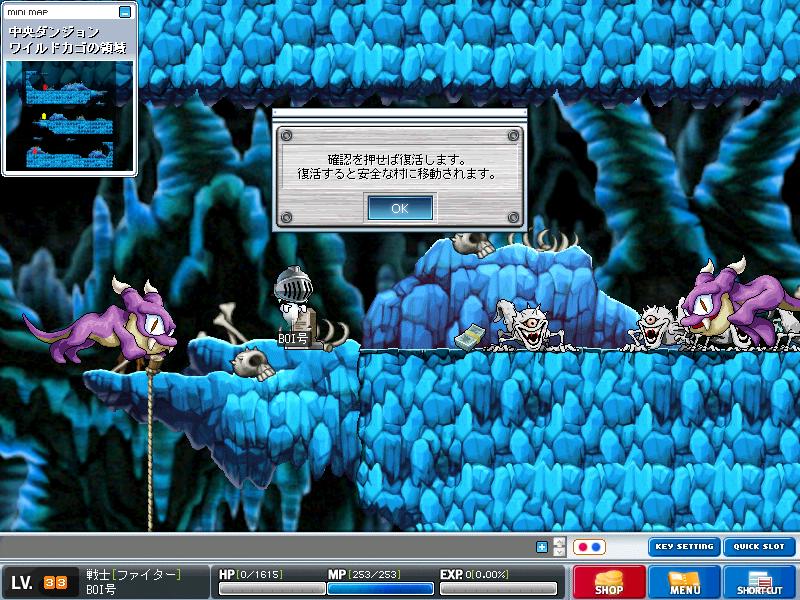Click the revival dialog message text
This screenshot has height=600, width=800.
397,166
